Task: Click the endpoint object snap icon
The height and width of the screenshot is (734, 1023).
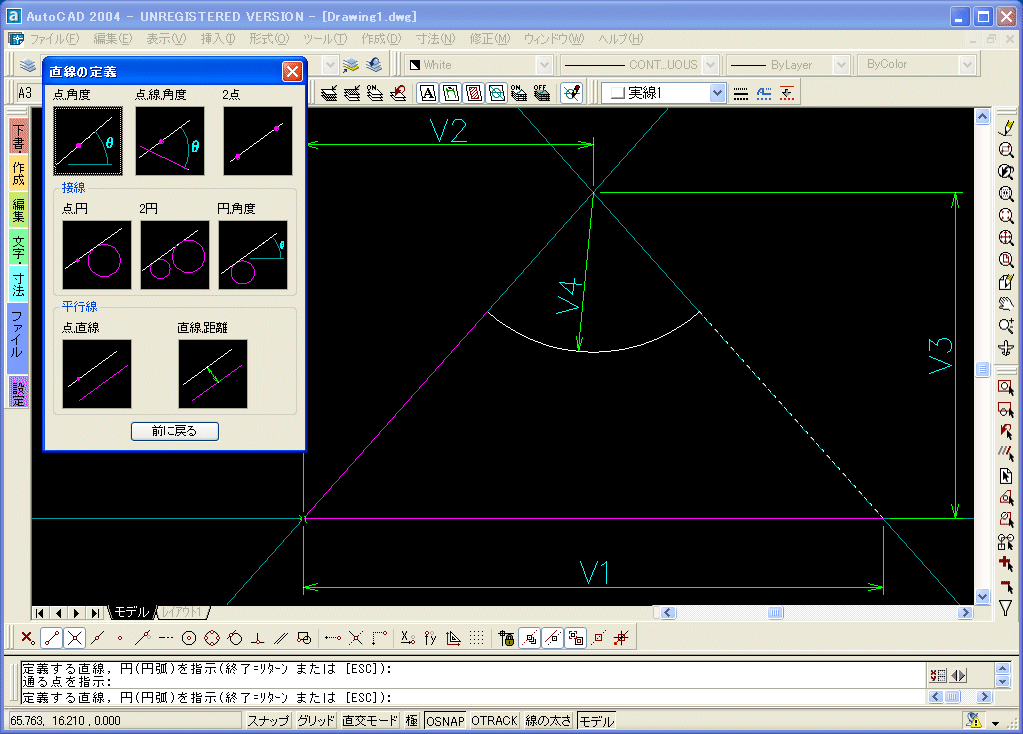Action: tap(53, 637)
